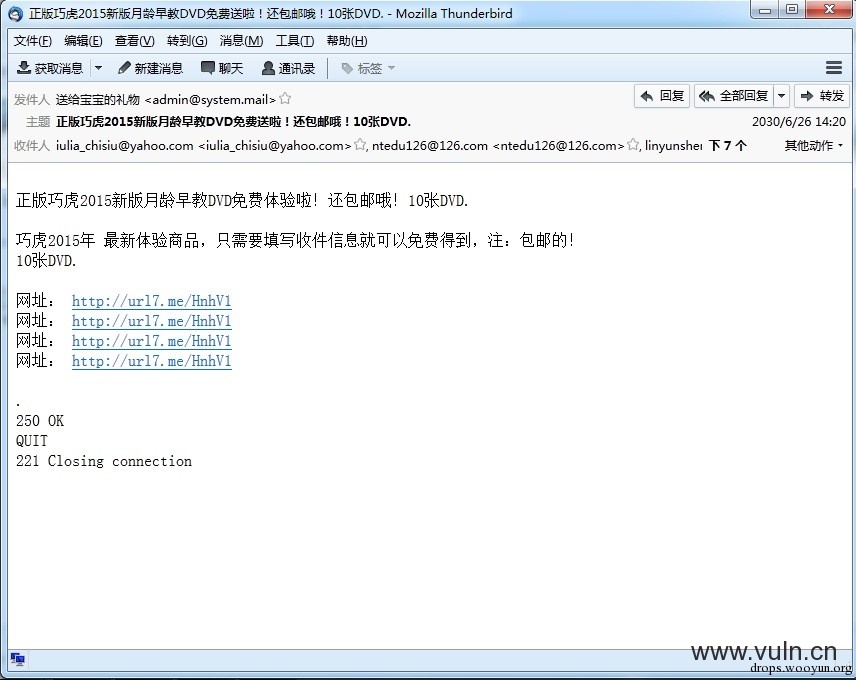Image resolution: width=856 pixels, height=680 pixels.
Task: Open the 编辑(E) menu
Action: coord(83,41)
